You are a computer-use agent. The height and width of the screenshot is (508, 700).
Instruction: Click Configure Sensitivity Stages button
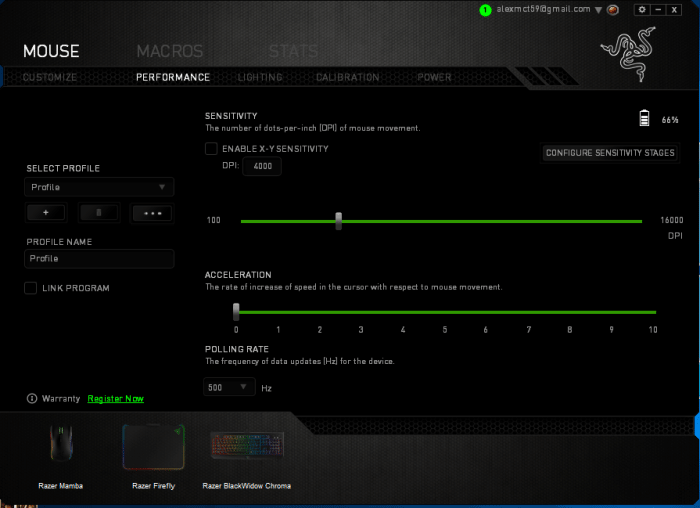(610, 153)
